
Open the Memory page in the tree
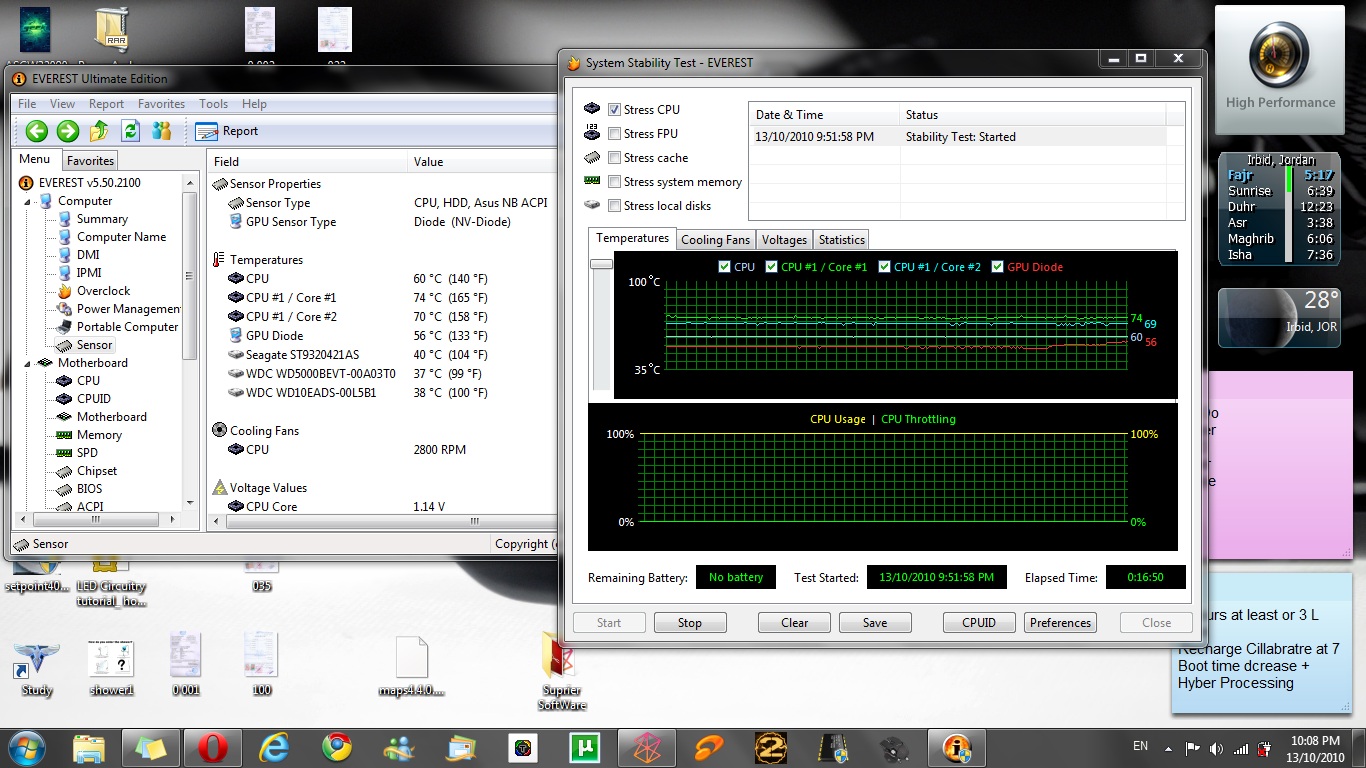pos(89,435)
